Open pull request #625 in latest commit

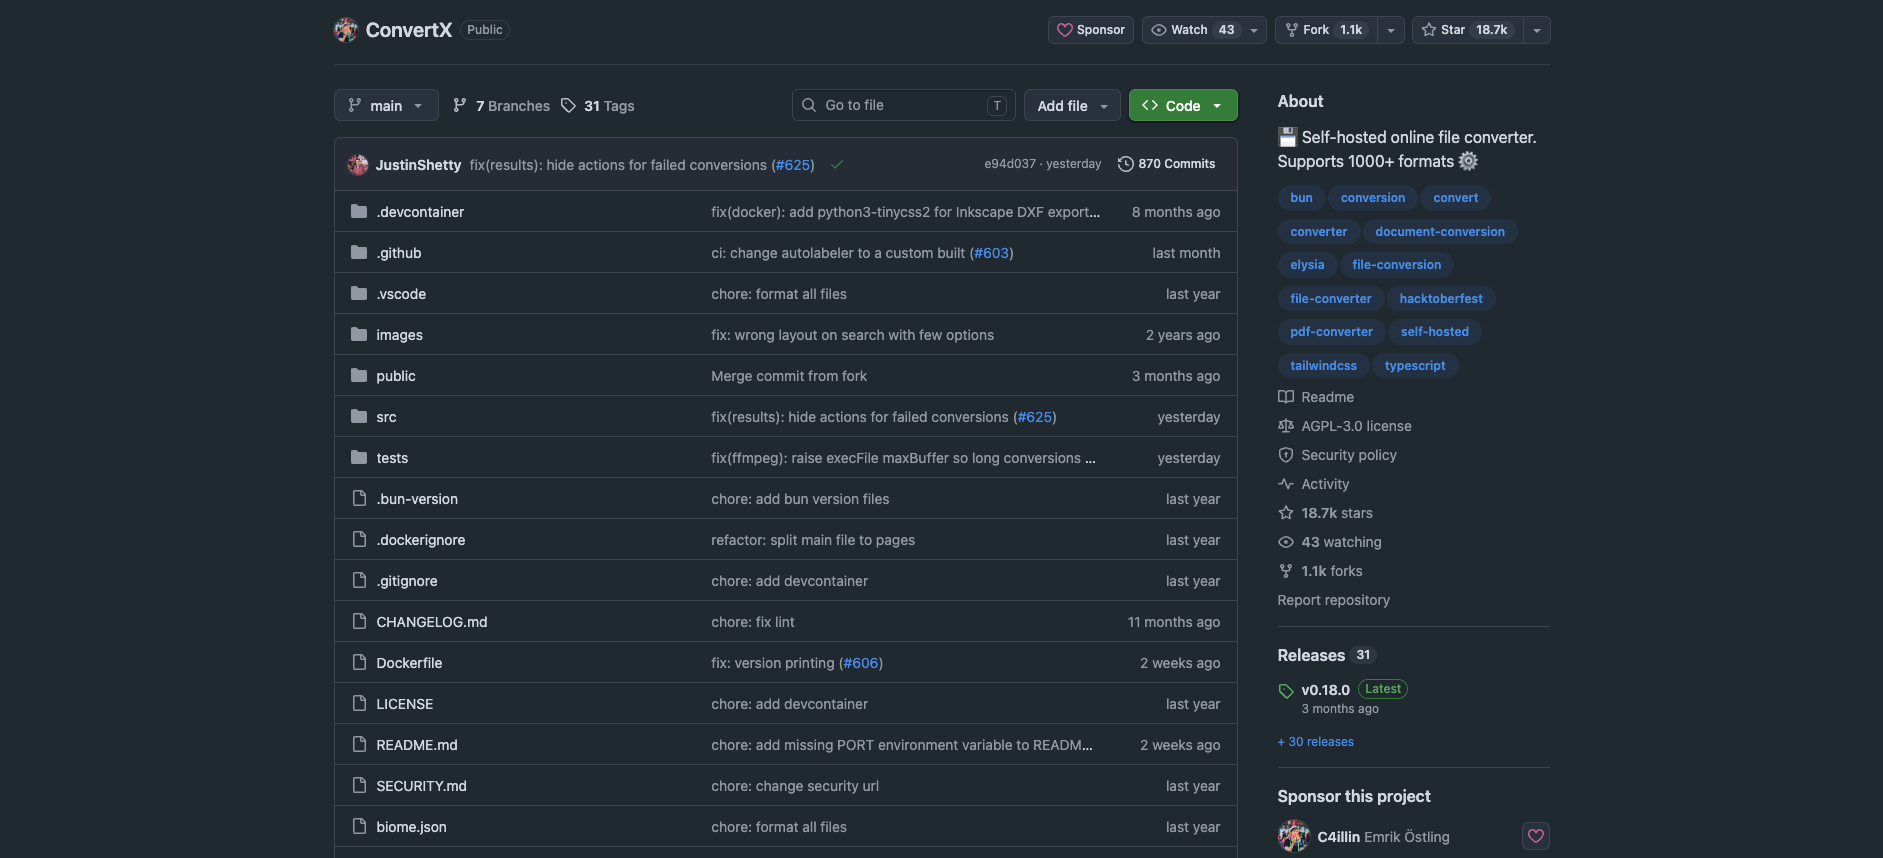[x=794, y=165]
